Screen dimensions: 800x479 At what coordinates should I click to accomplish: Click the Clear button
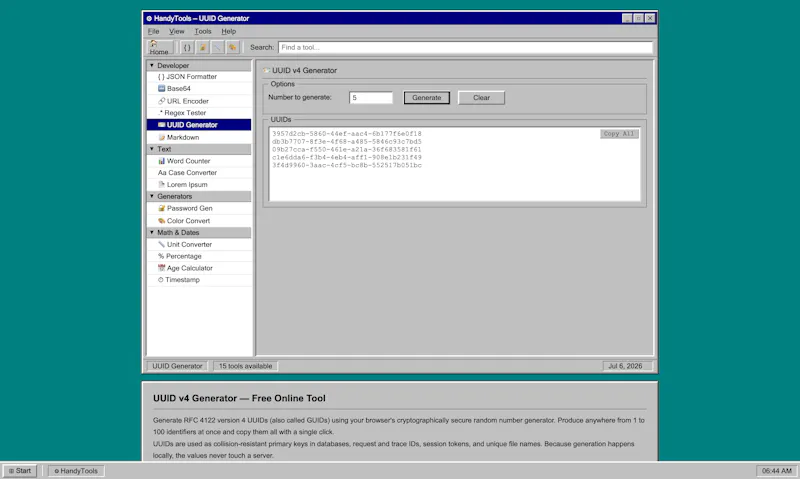(481, 97)
